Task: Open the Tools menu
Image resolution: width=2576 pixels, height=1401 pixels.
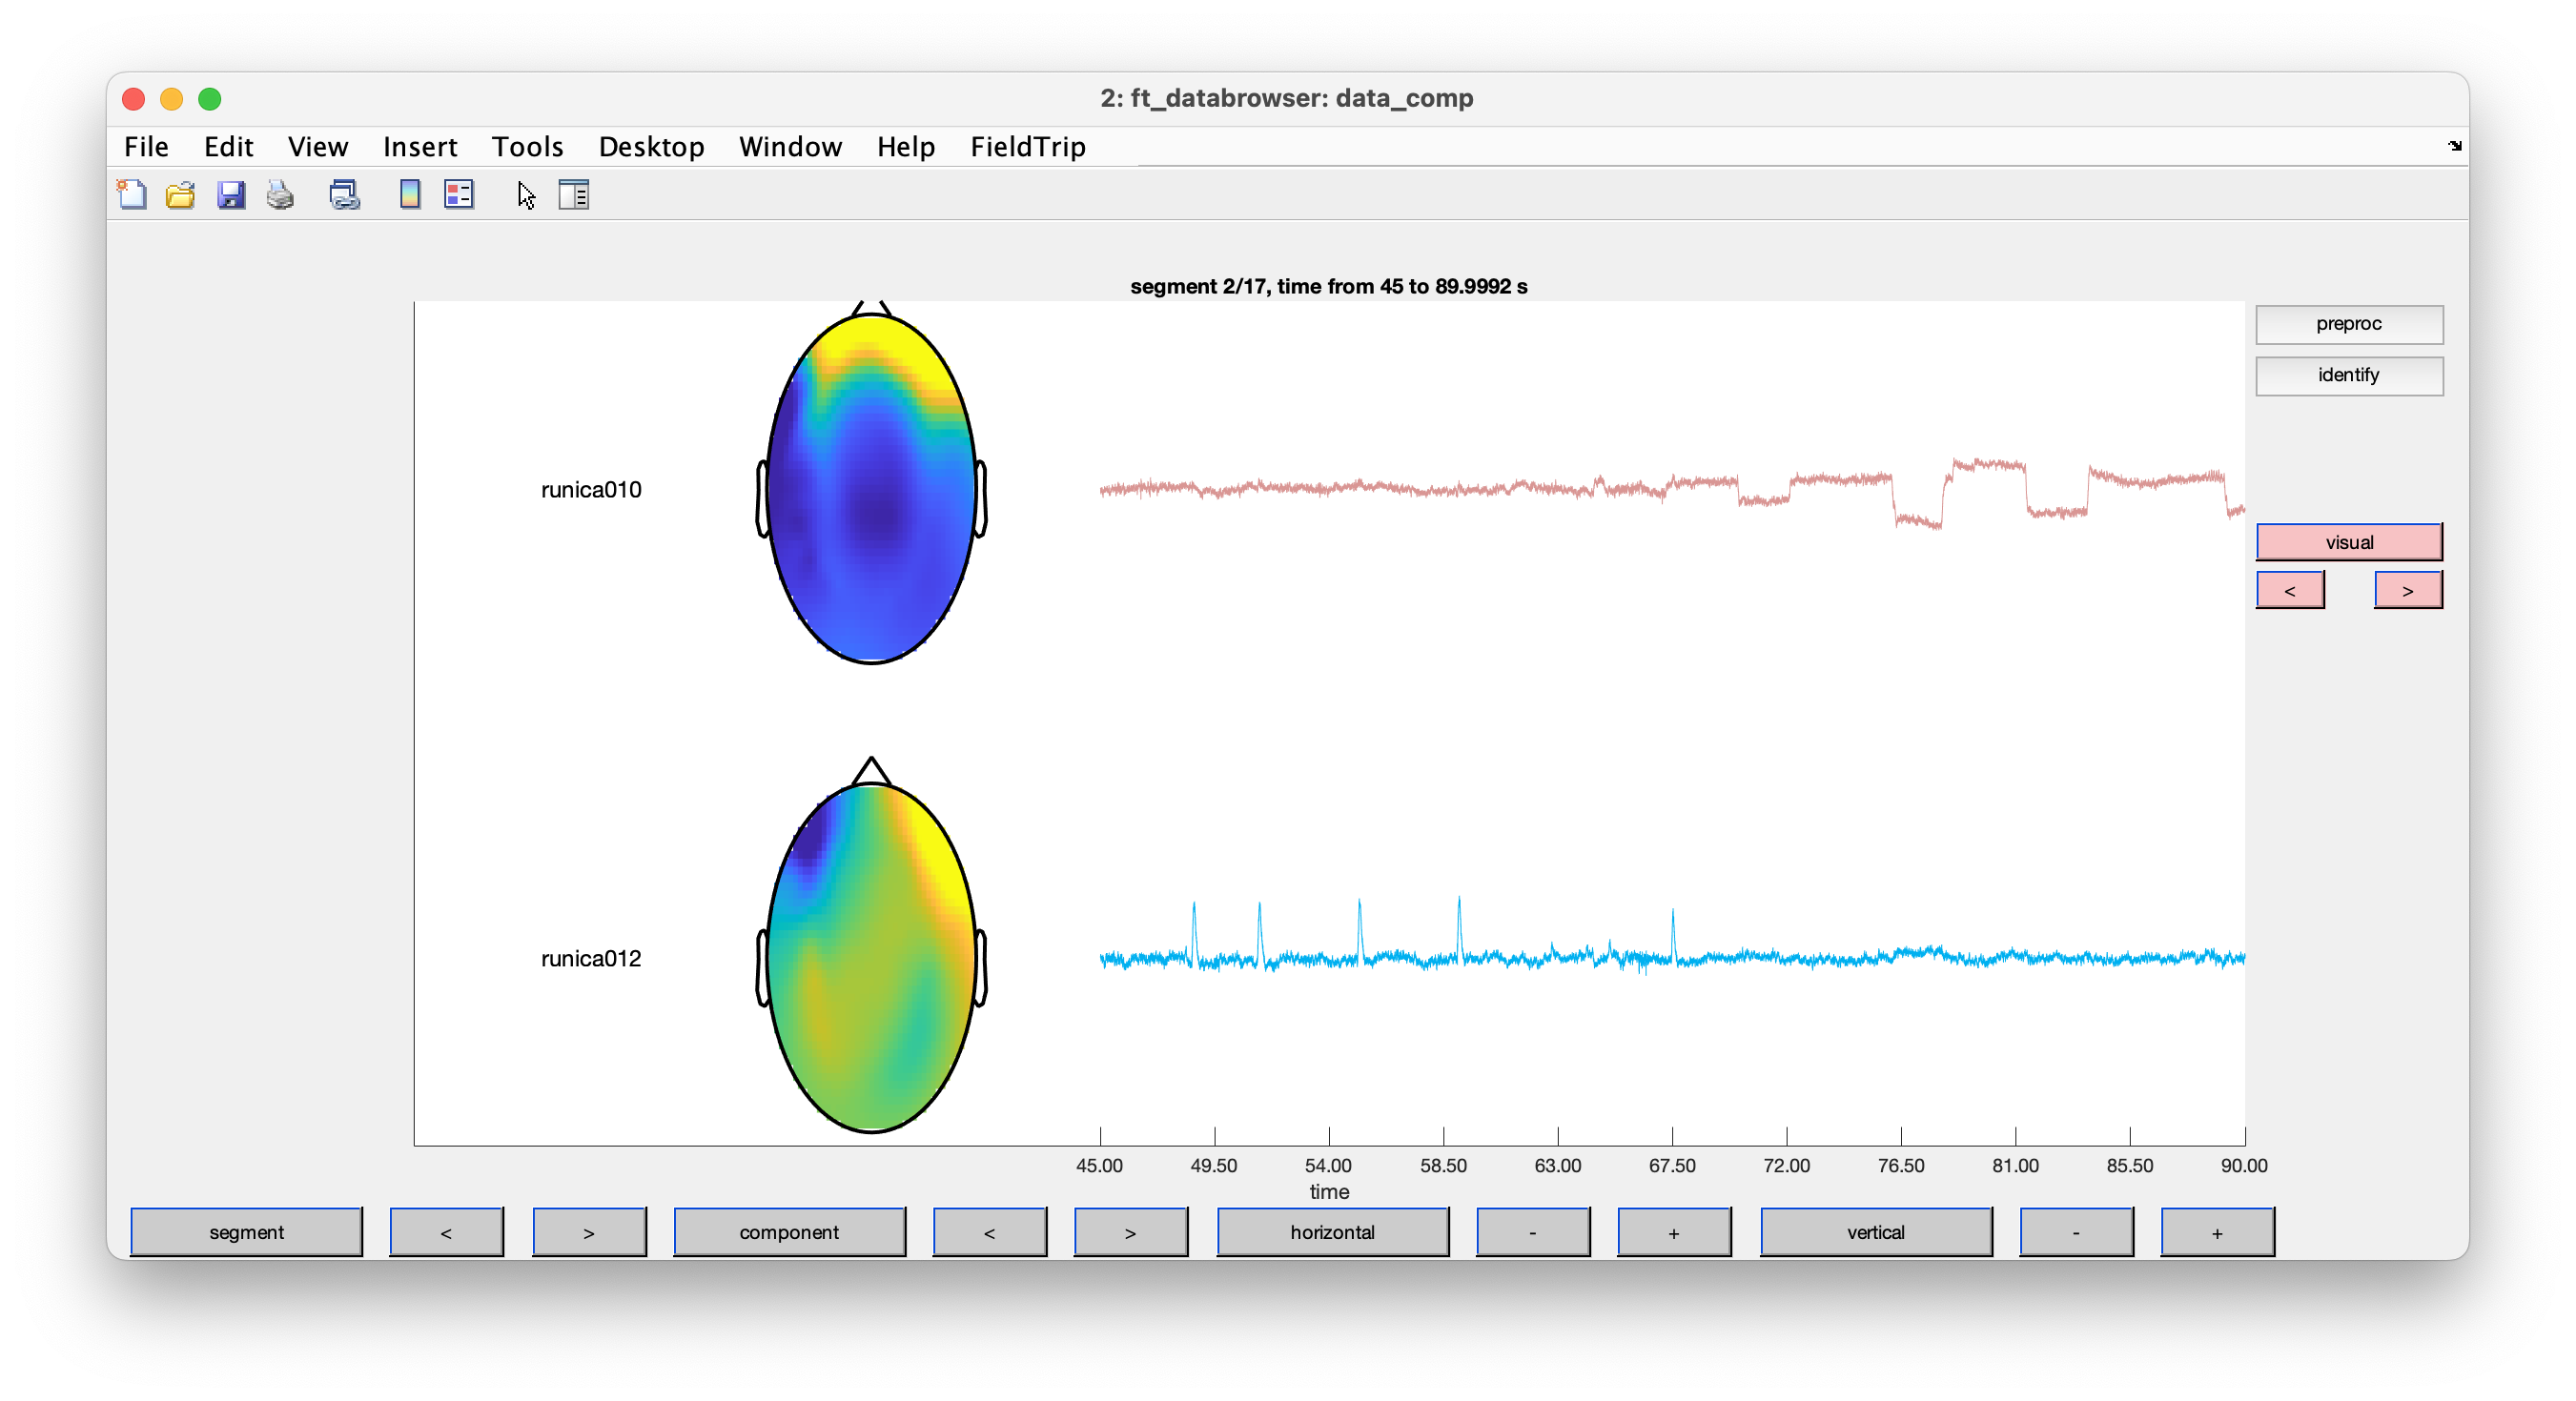Action: click(x=527, y=147)
